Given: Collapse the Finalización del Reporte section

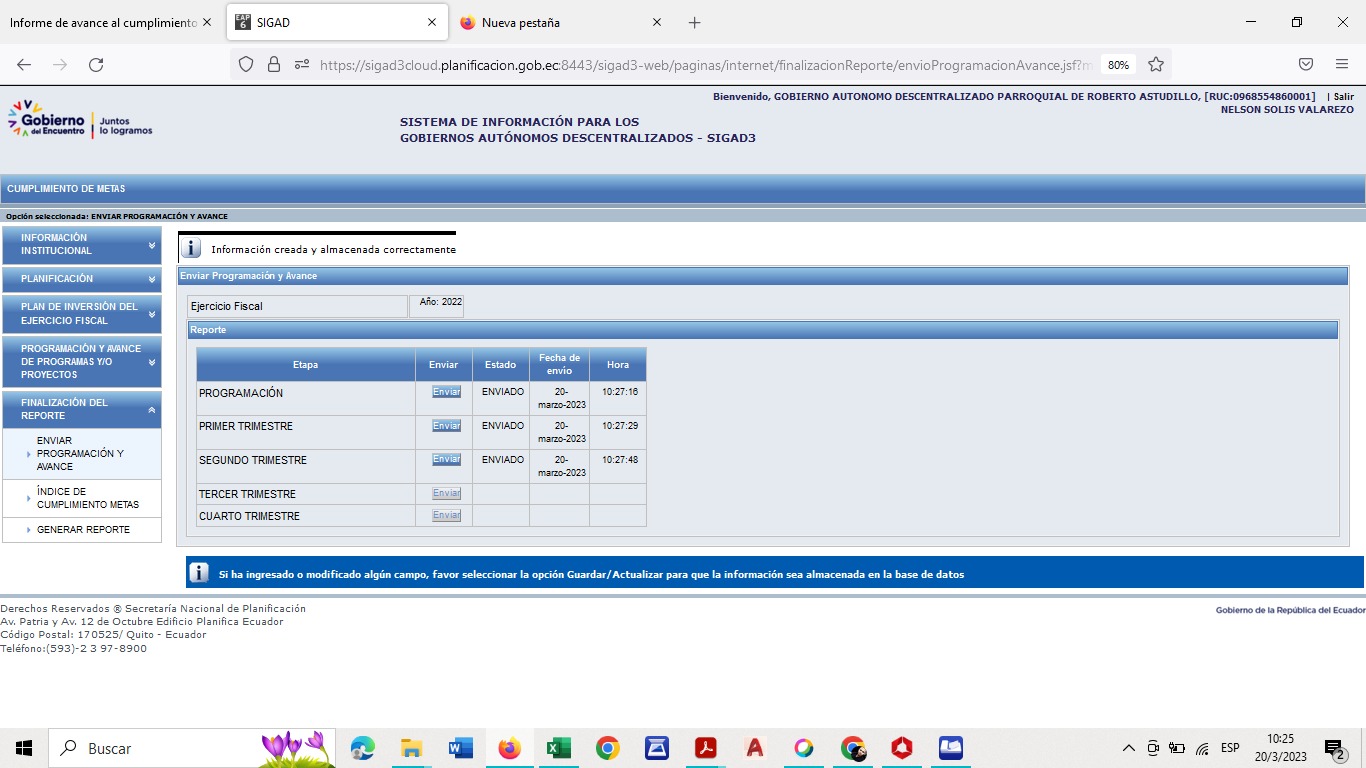Looking at the screenshot, I should (81, 409).
